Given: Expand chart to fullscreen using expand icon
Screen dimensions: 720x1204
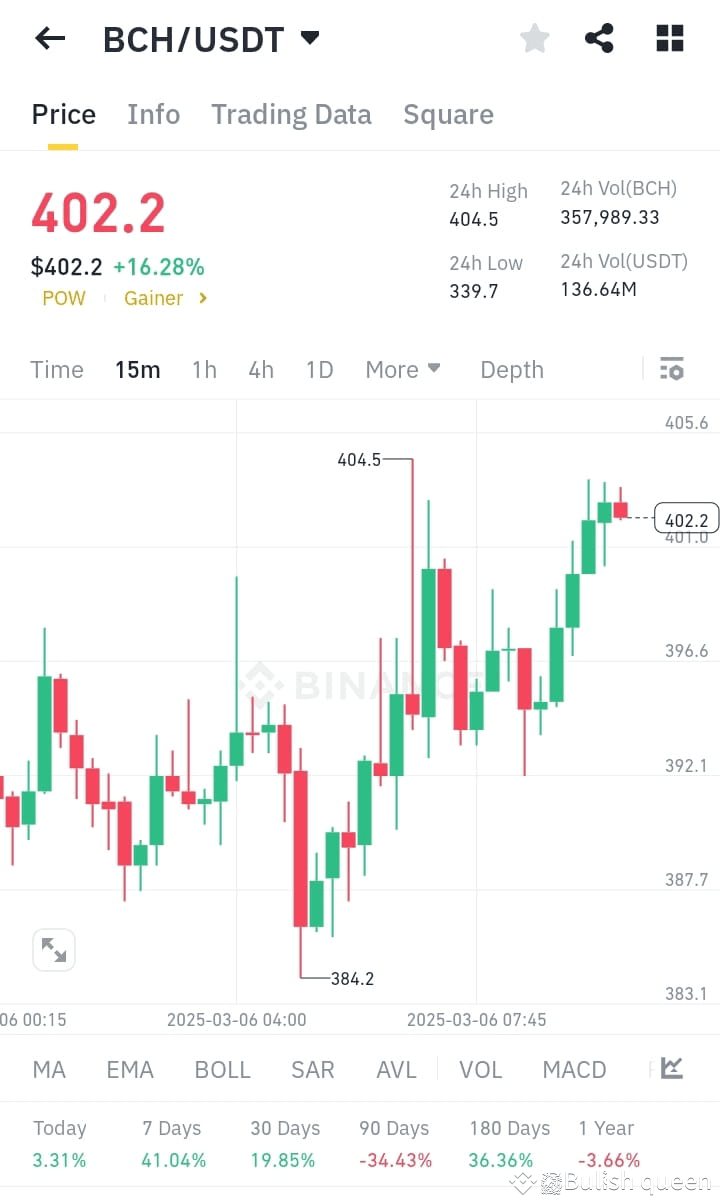Looking at the screenshot, I should [53, 949].
